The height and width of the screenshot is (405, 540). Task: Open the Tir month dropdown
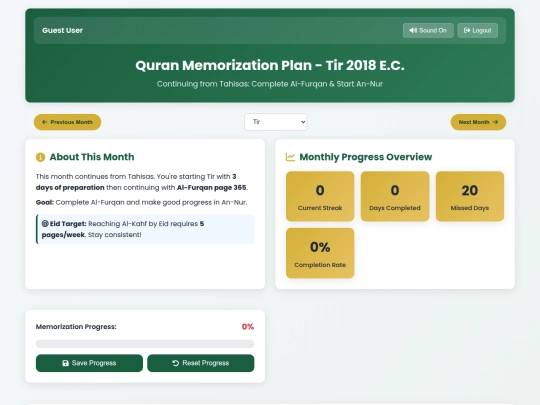[x=276, y=122]
